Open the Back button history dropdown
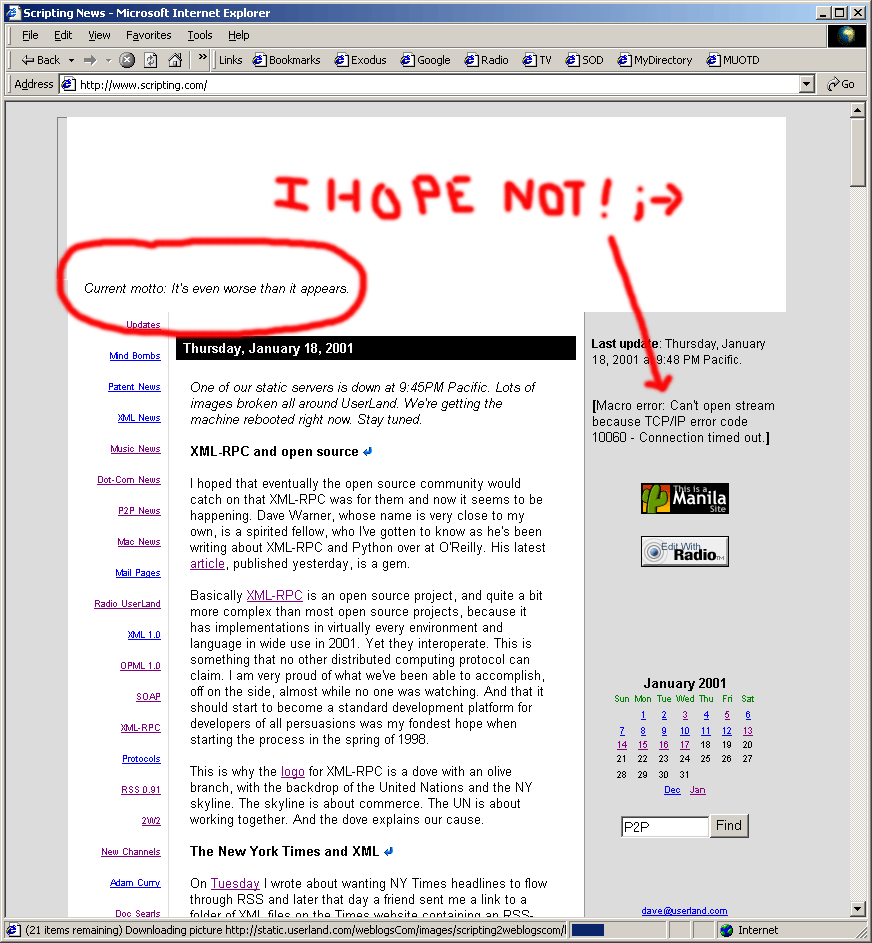 70,60
